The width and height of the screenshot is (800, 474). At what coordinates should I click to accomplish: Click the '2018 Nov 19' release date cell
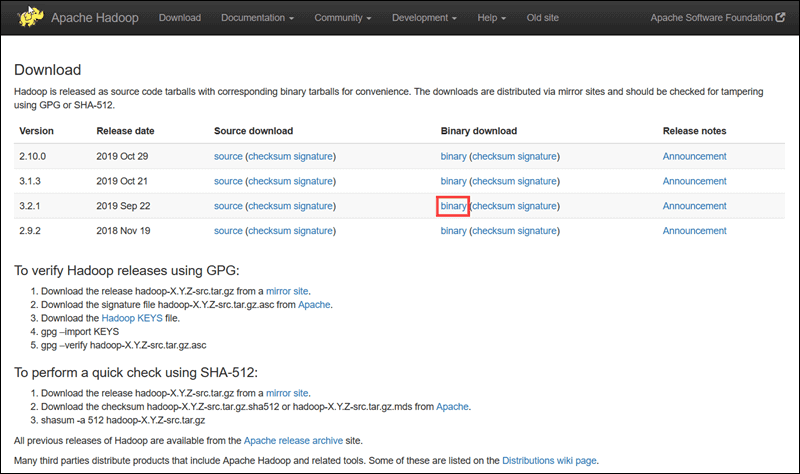123,231
